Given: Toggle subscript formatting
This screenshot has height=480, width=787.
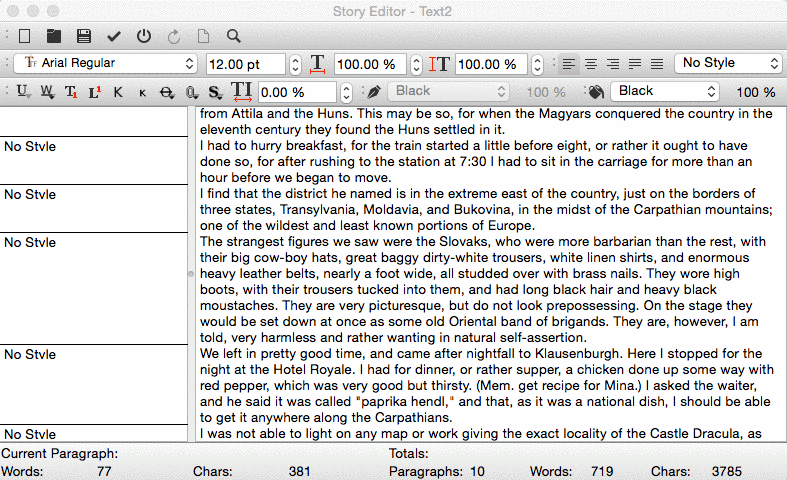Looking at the screenshot, I should (71, 92).
